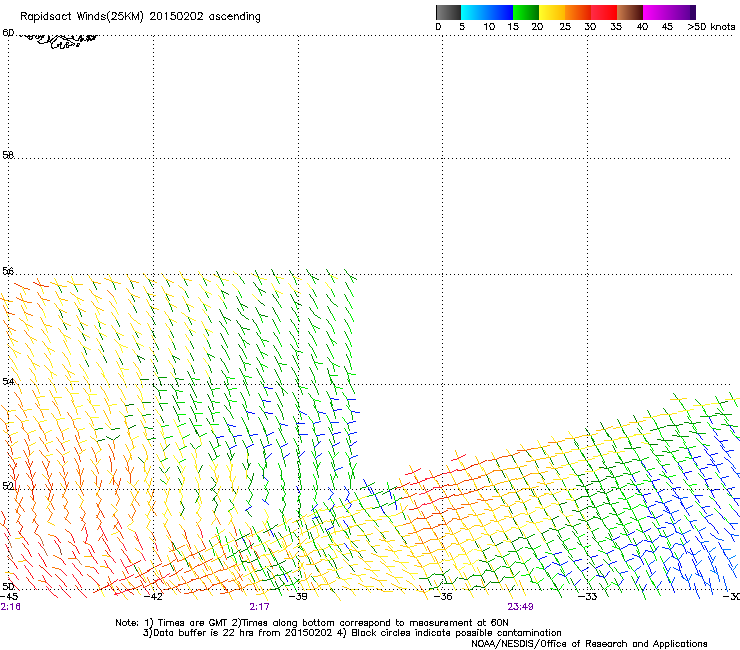Click the latitude label '50'
Image resolution: width=740 pixels, height=650 pixels.
coord(8,586)
